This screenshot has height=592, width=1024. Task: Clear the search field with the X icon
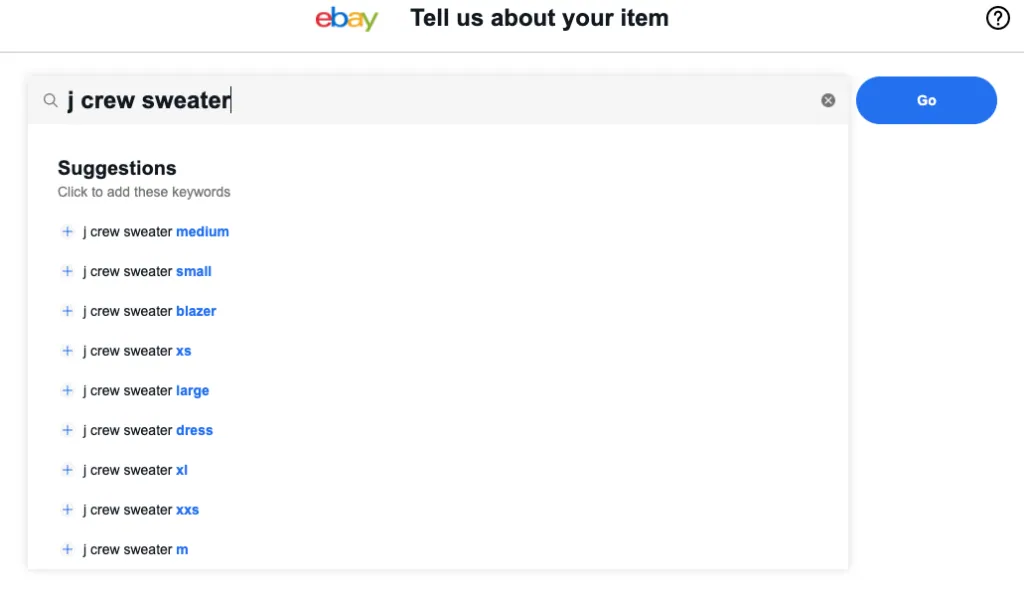click(828, 100)
